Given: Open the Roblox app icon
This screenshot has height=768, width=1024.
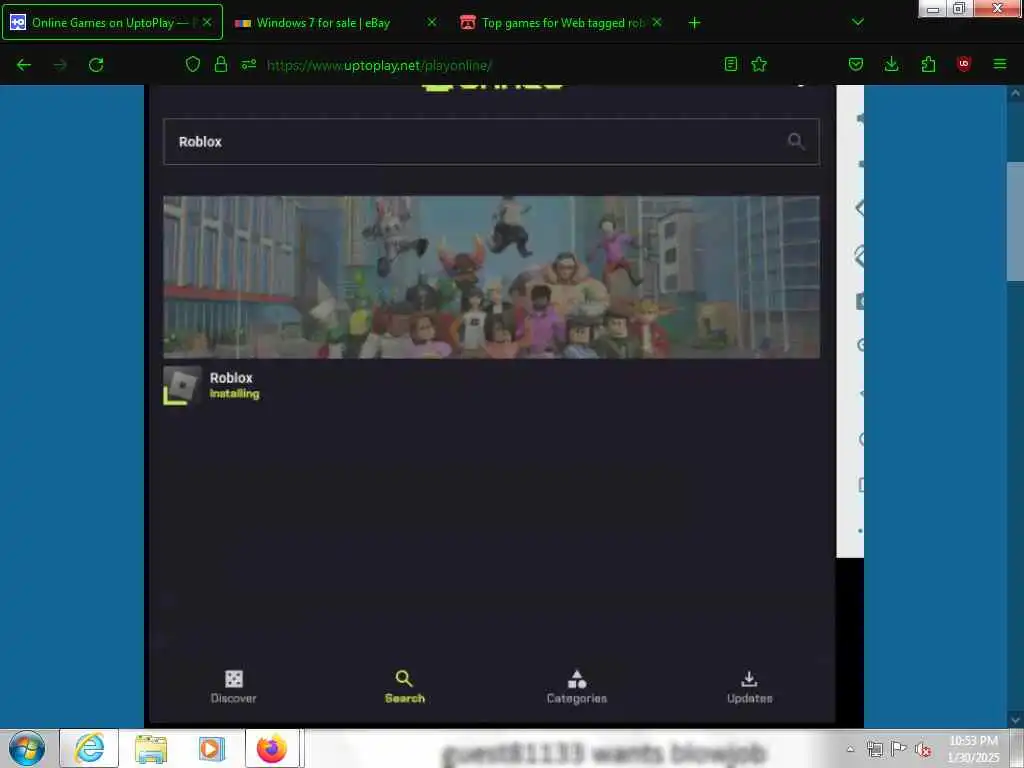Looking at the screenshot, I should [x=182, y=385].
